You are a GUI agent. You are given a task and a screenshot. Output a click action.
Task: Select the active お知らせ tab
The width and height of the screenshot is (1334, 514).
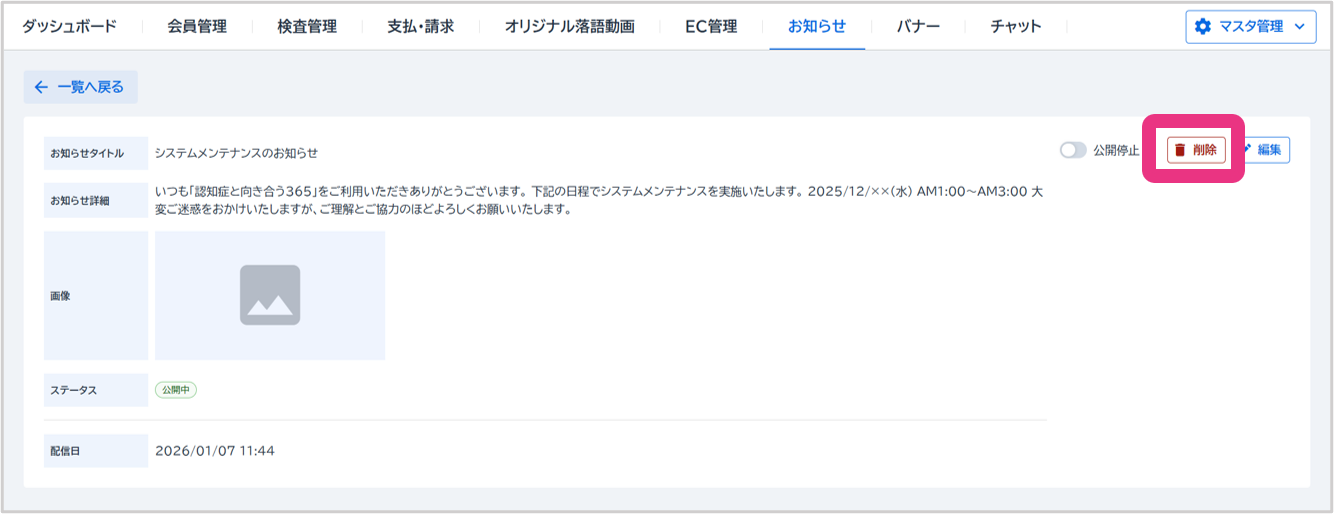[x=816, y=27]
